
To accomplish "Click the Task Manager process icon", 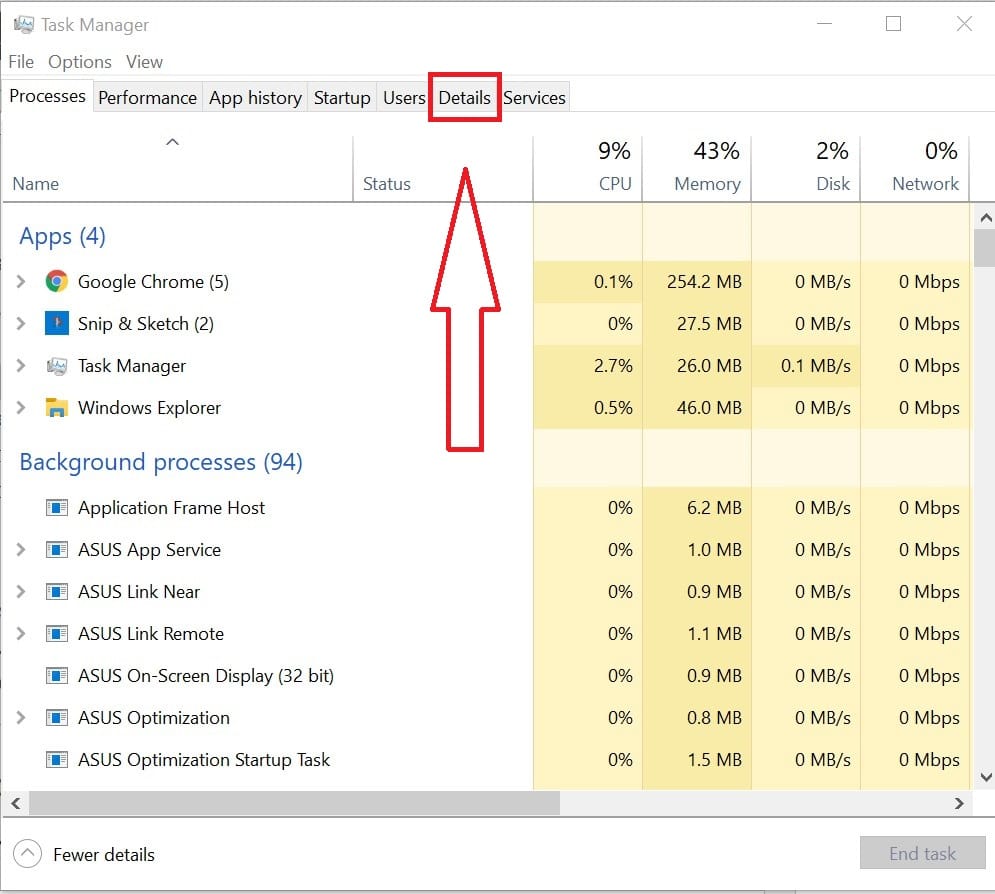I will (x=56, y=366).
